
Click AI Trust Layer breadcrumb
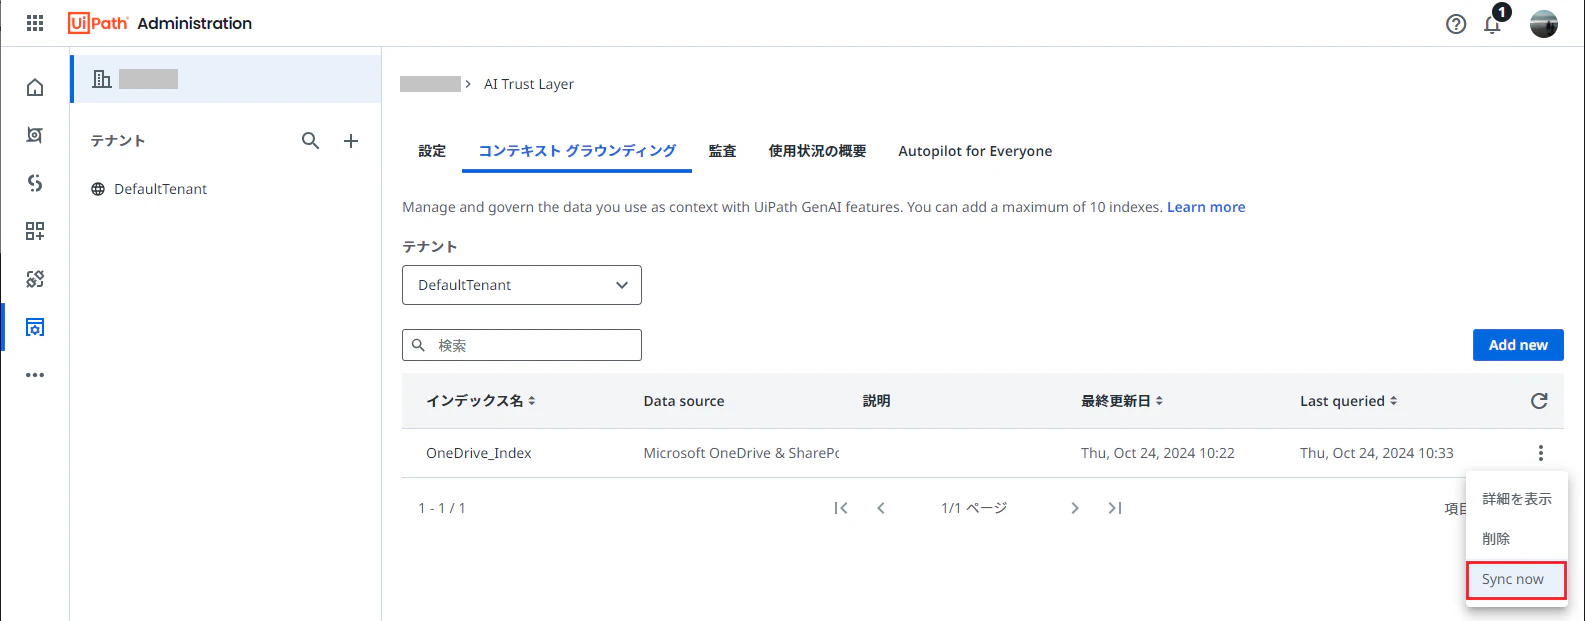[x=529, y=84]
